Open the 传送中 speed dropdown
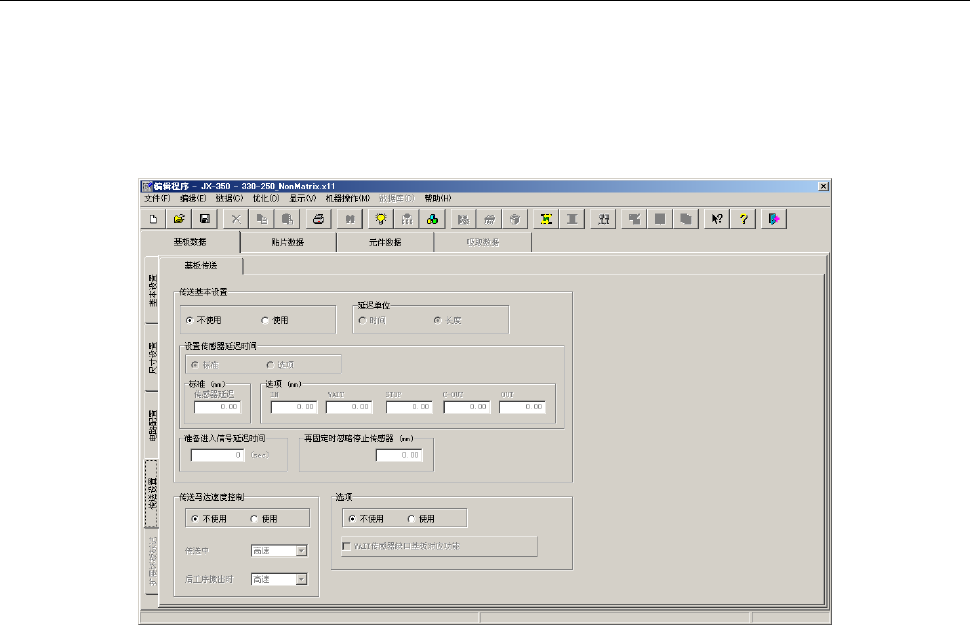 click(301, 551)
